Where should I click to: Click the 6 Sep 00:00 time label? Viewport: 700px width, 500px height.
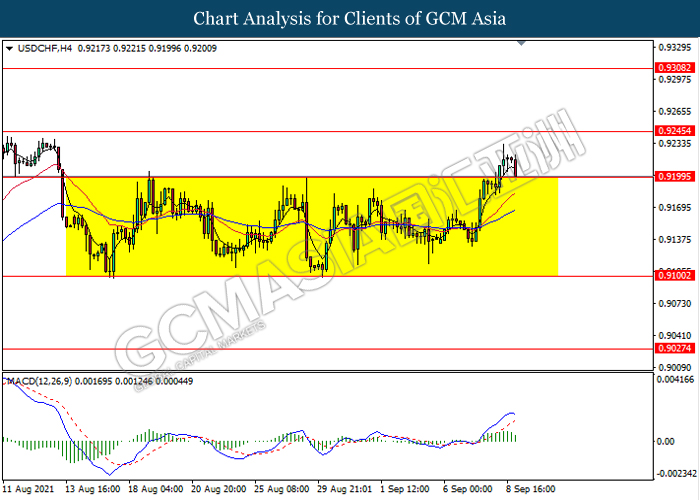(x=468, y=489)
